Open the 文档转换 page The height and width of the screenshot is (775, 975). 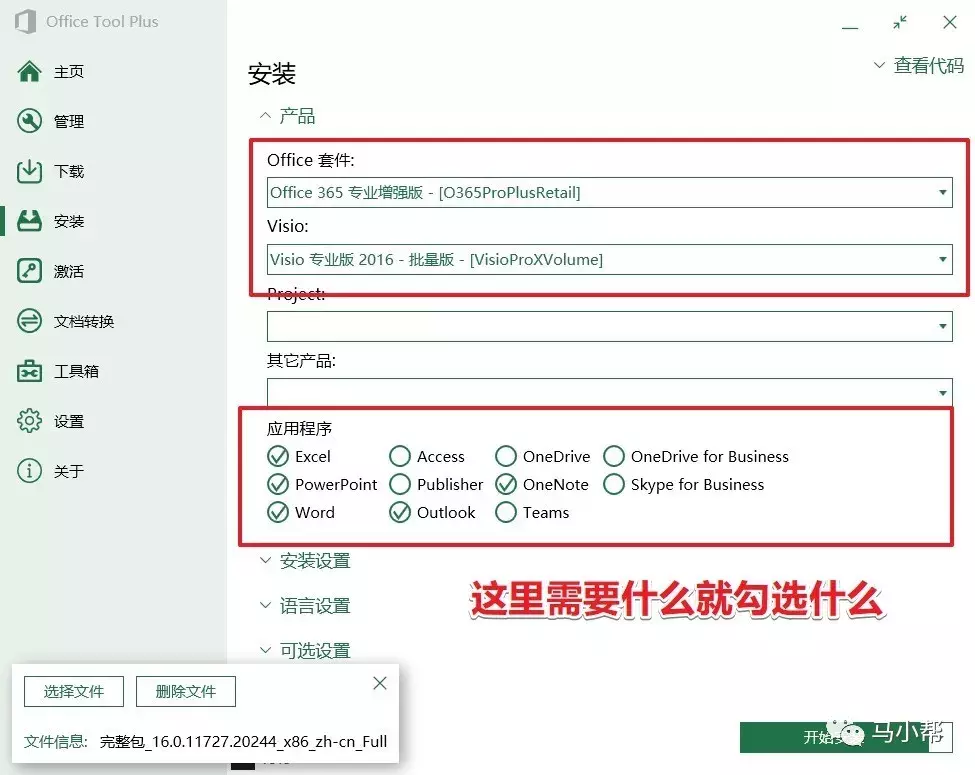[84, 322]
